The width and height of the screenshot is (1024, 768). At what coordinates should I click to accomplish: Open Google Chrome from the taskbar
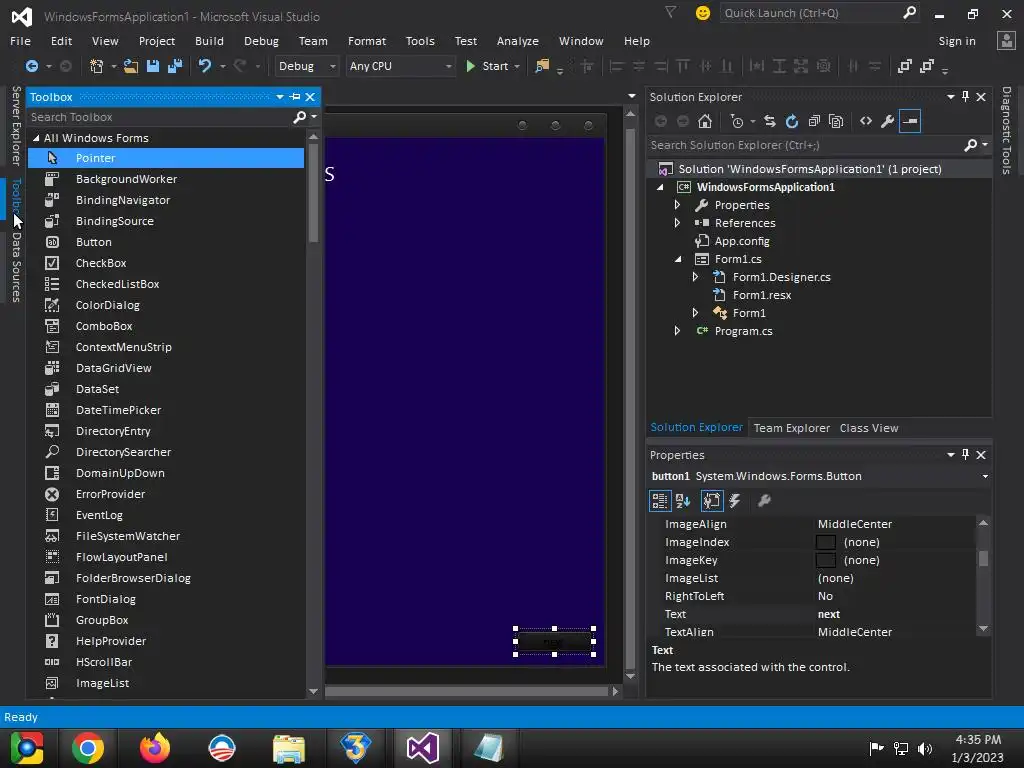[x=88, y=748]
